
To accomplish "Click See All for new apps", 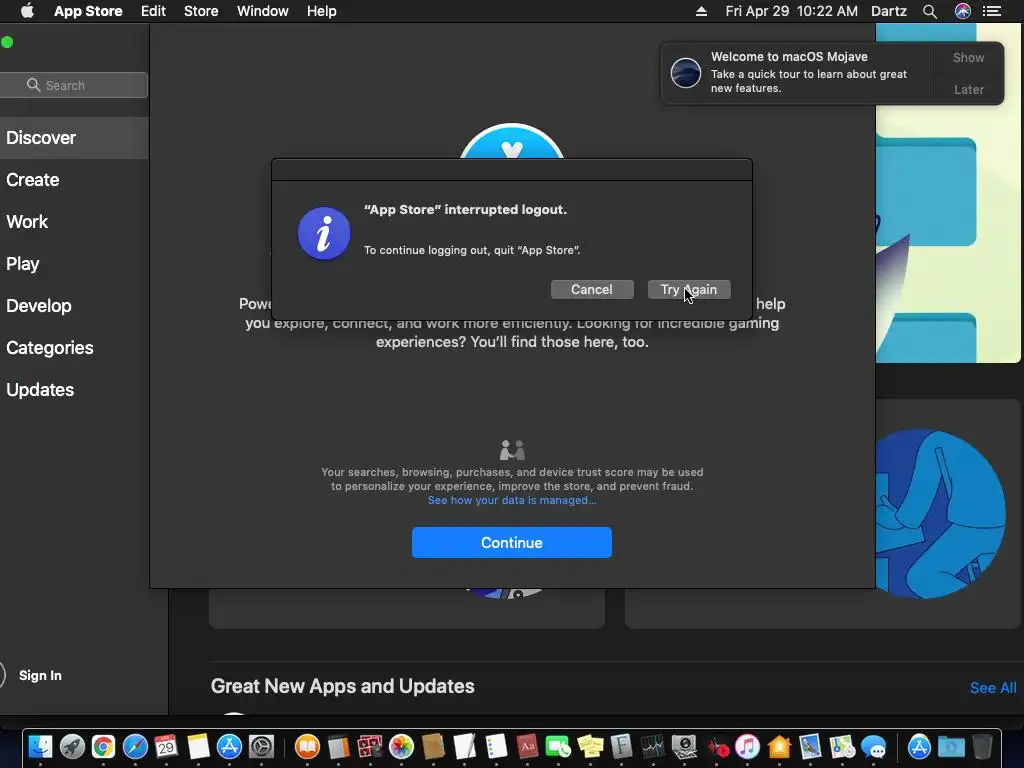I will click(x=993, y=688).
